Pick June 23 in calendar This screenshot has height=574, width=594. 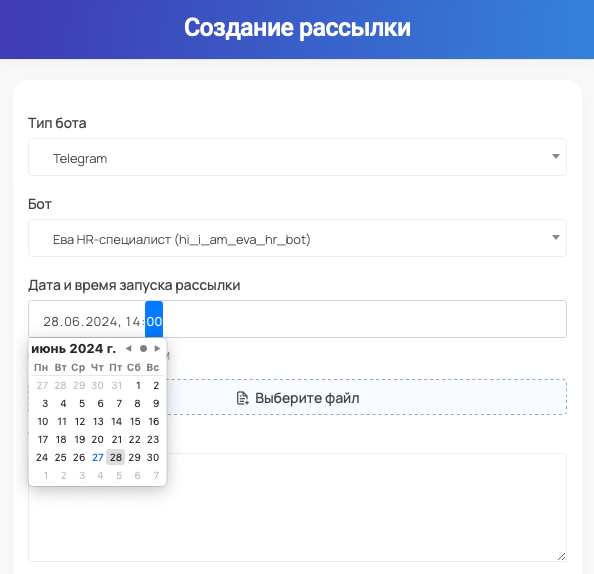click(153, 439)
